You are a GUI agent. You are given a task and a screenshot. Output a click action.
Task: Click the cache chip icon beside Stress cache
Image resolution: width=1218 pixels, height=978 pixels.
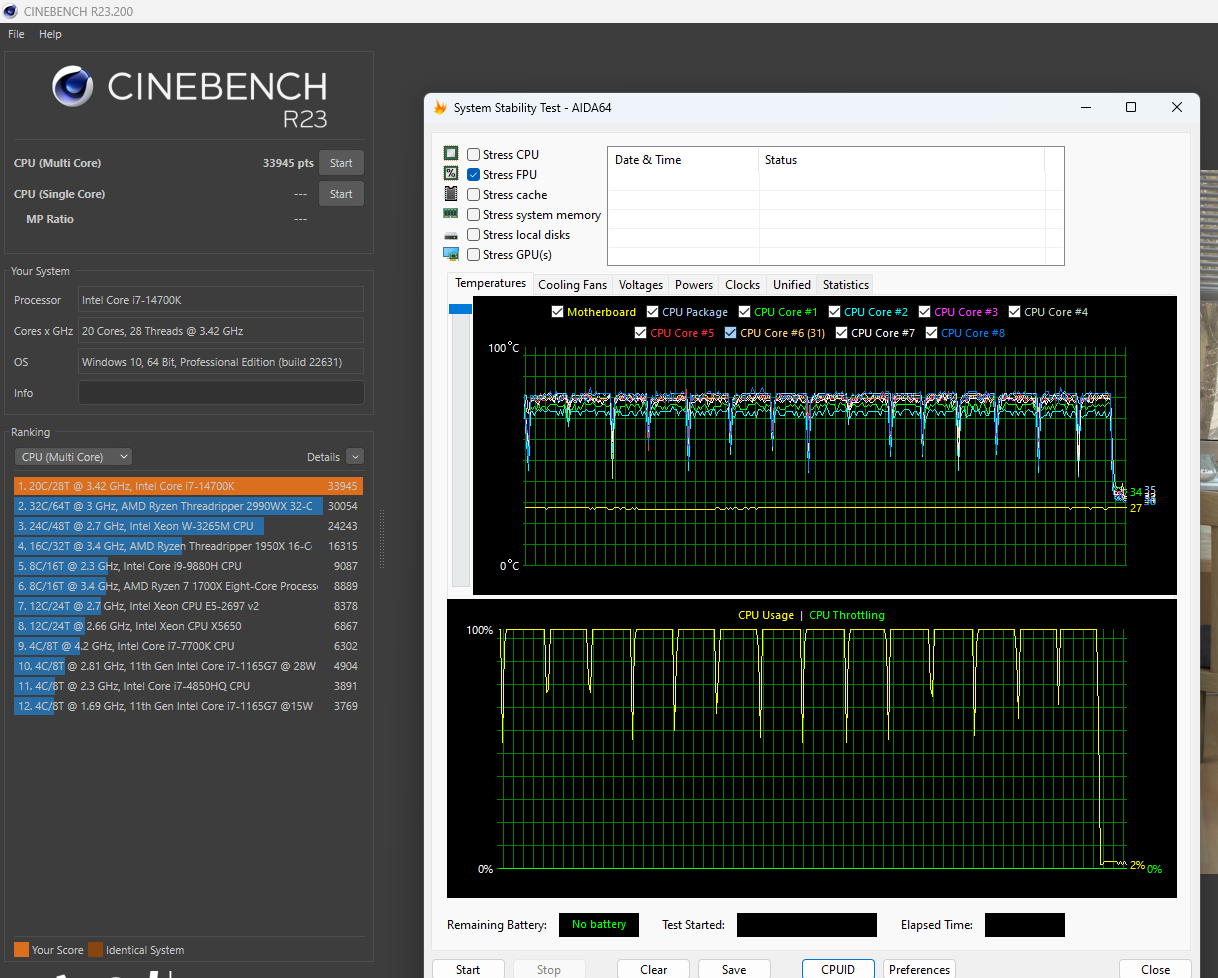[451, 194]
